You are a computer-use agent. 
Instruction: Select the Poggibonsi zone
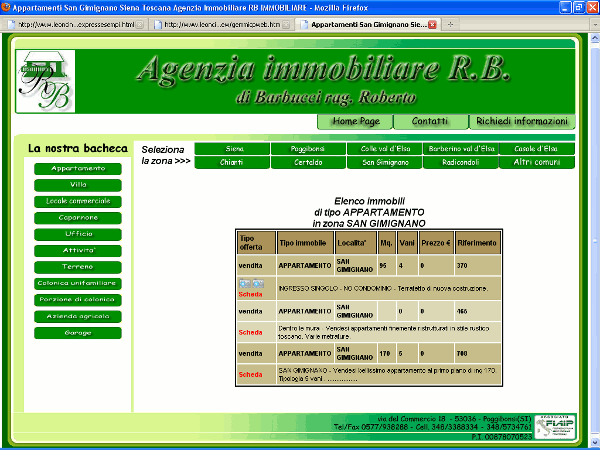pos(308,149)
